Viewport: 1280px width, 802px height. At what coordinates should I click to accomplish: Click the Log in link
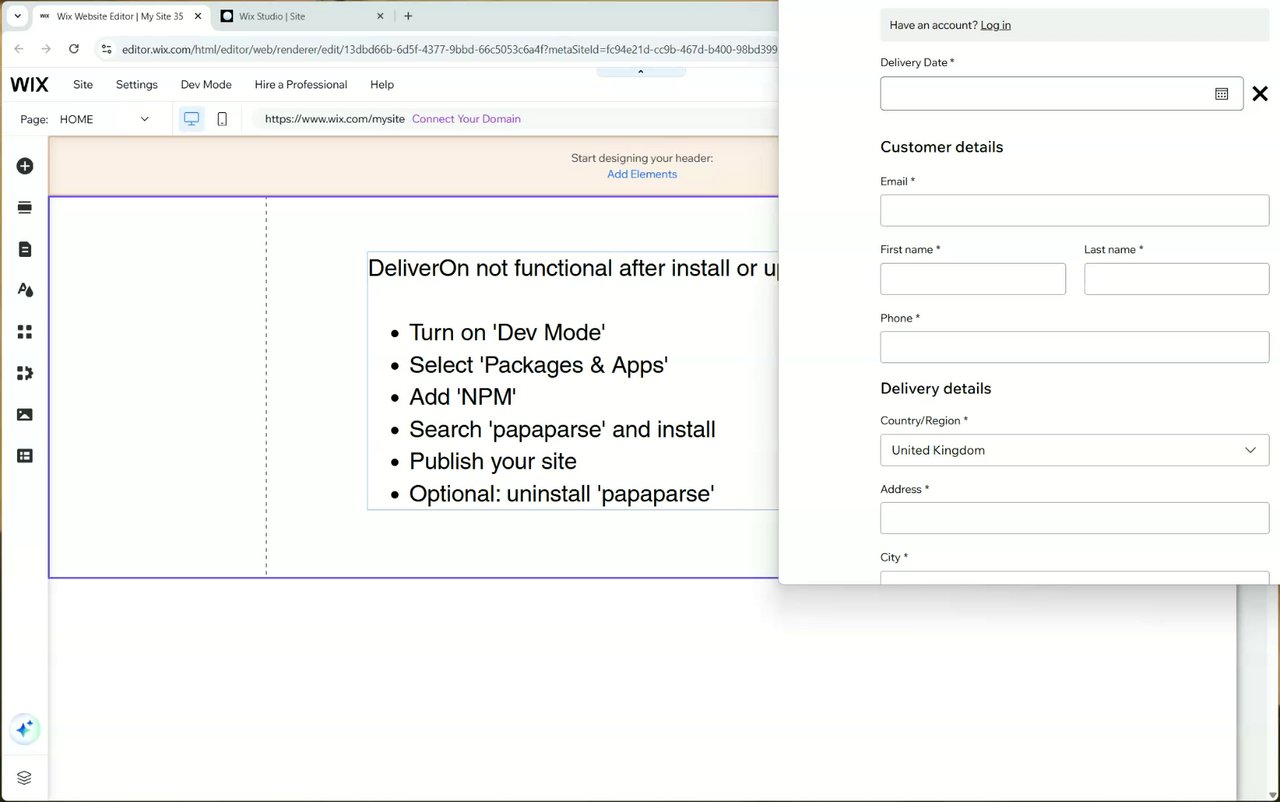tap(995, 25)
